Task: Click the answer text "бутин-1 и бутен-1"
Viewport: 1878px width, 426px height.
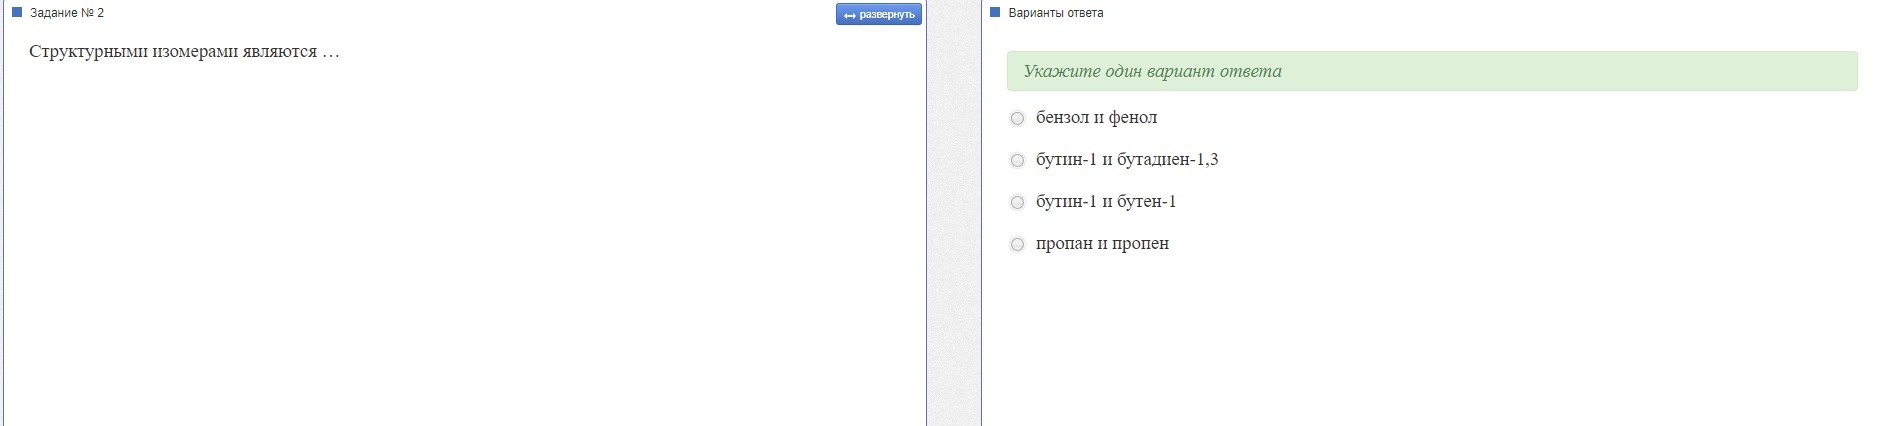Action: pos(1106,202)
